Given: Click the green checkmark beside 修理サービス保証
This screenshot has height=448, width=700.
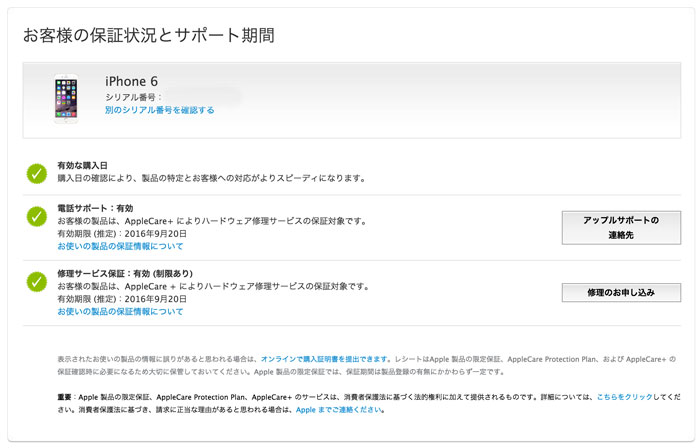Looking at the screenshot, I should [37, 282].
